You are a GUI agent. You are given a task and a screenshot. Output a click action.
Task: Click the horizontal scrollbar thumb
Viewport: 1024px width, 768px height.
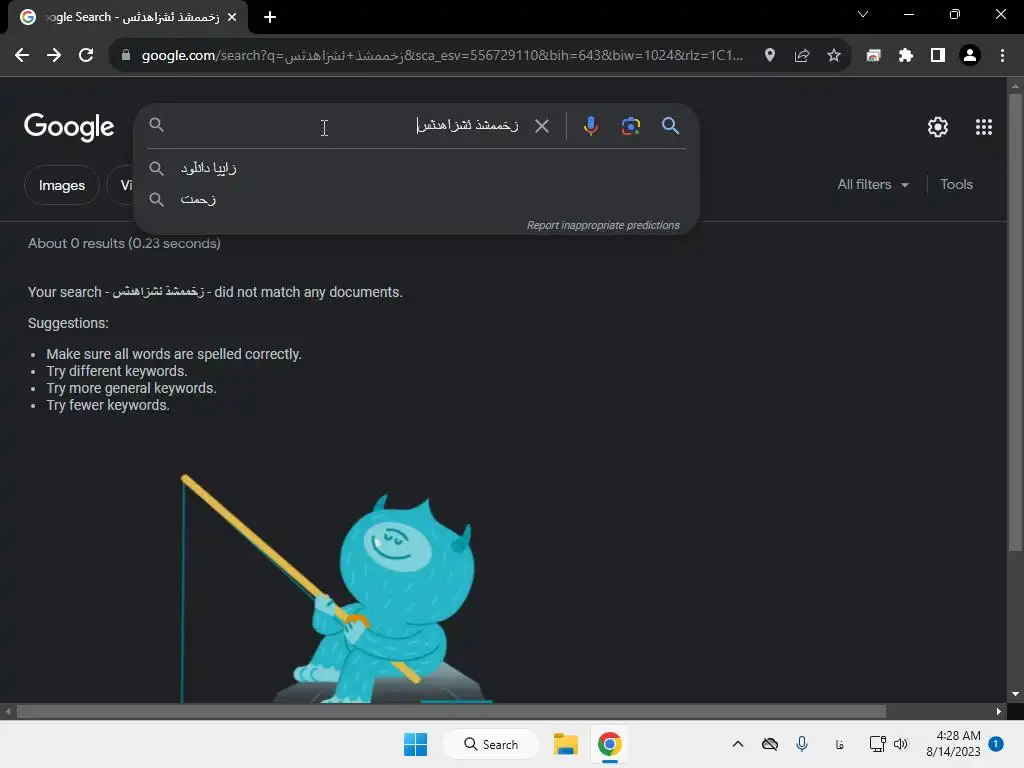[451, 711]
